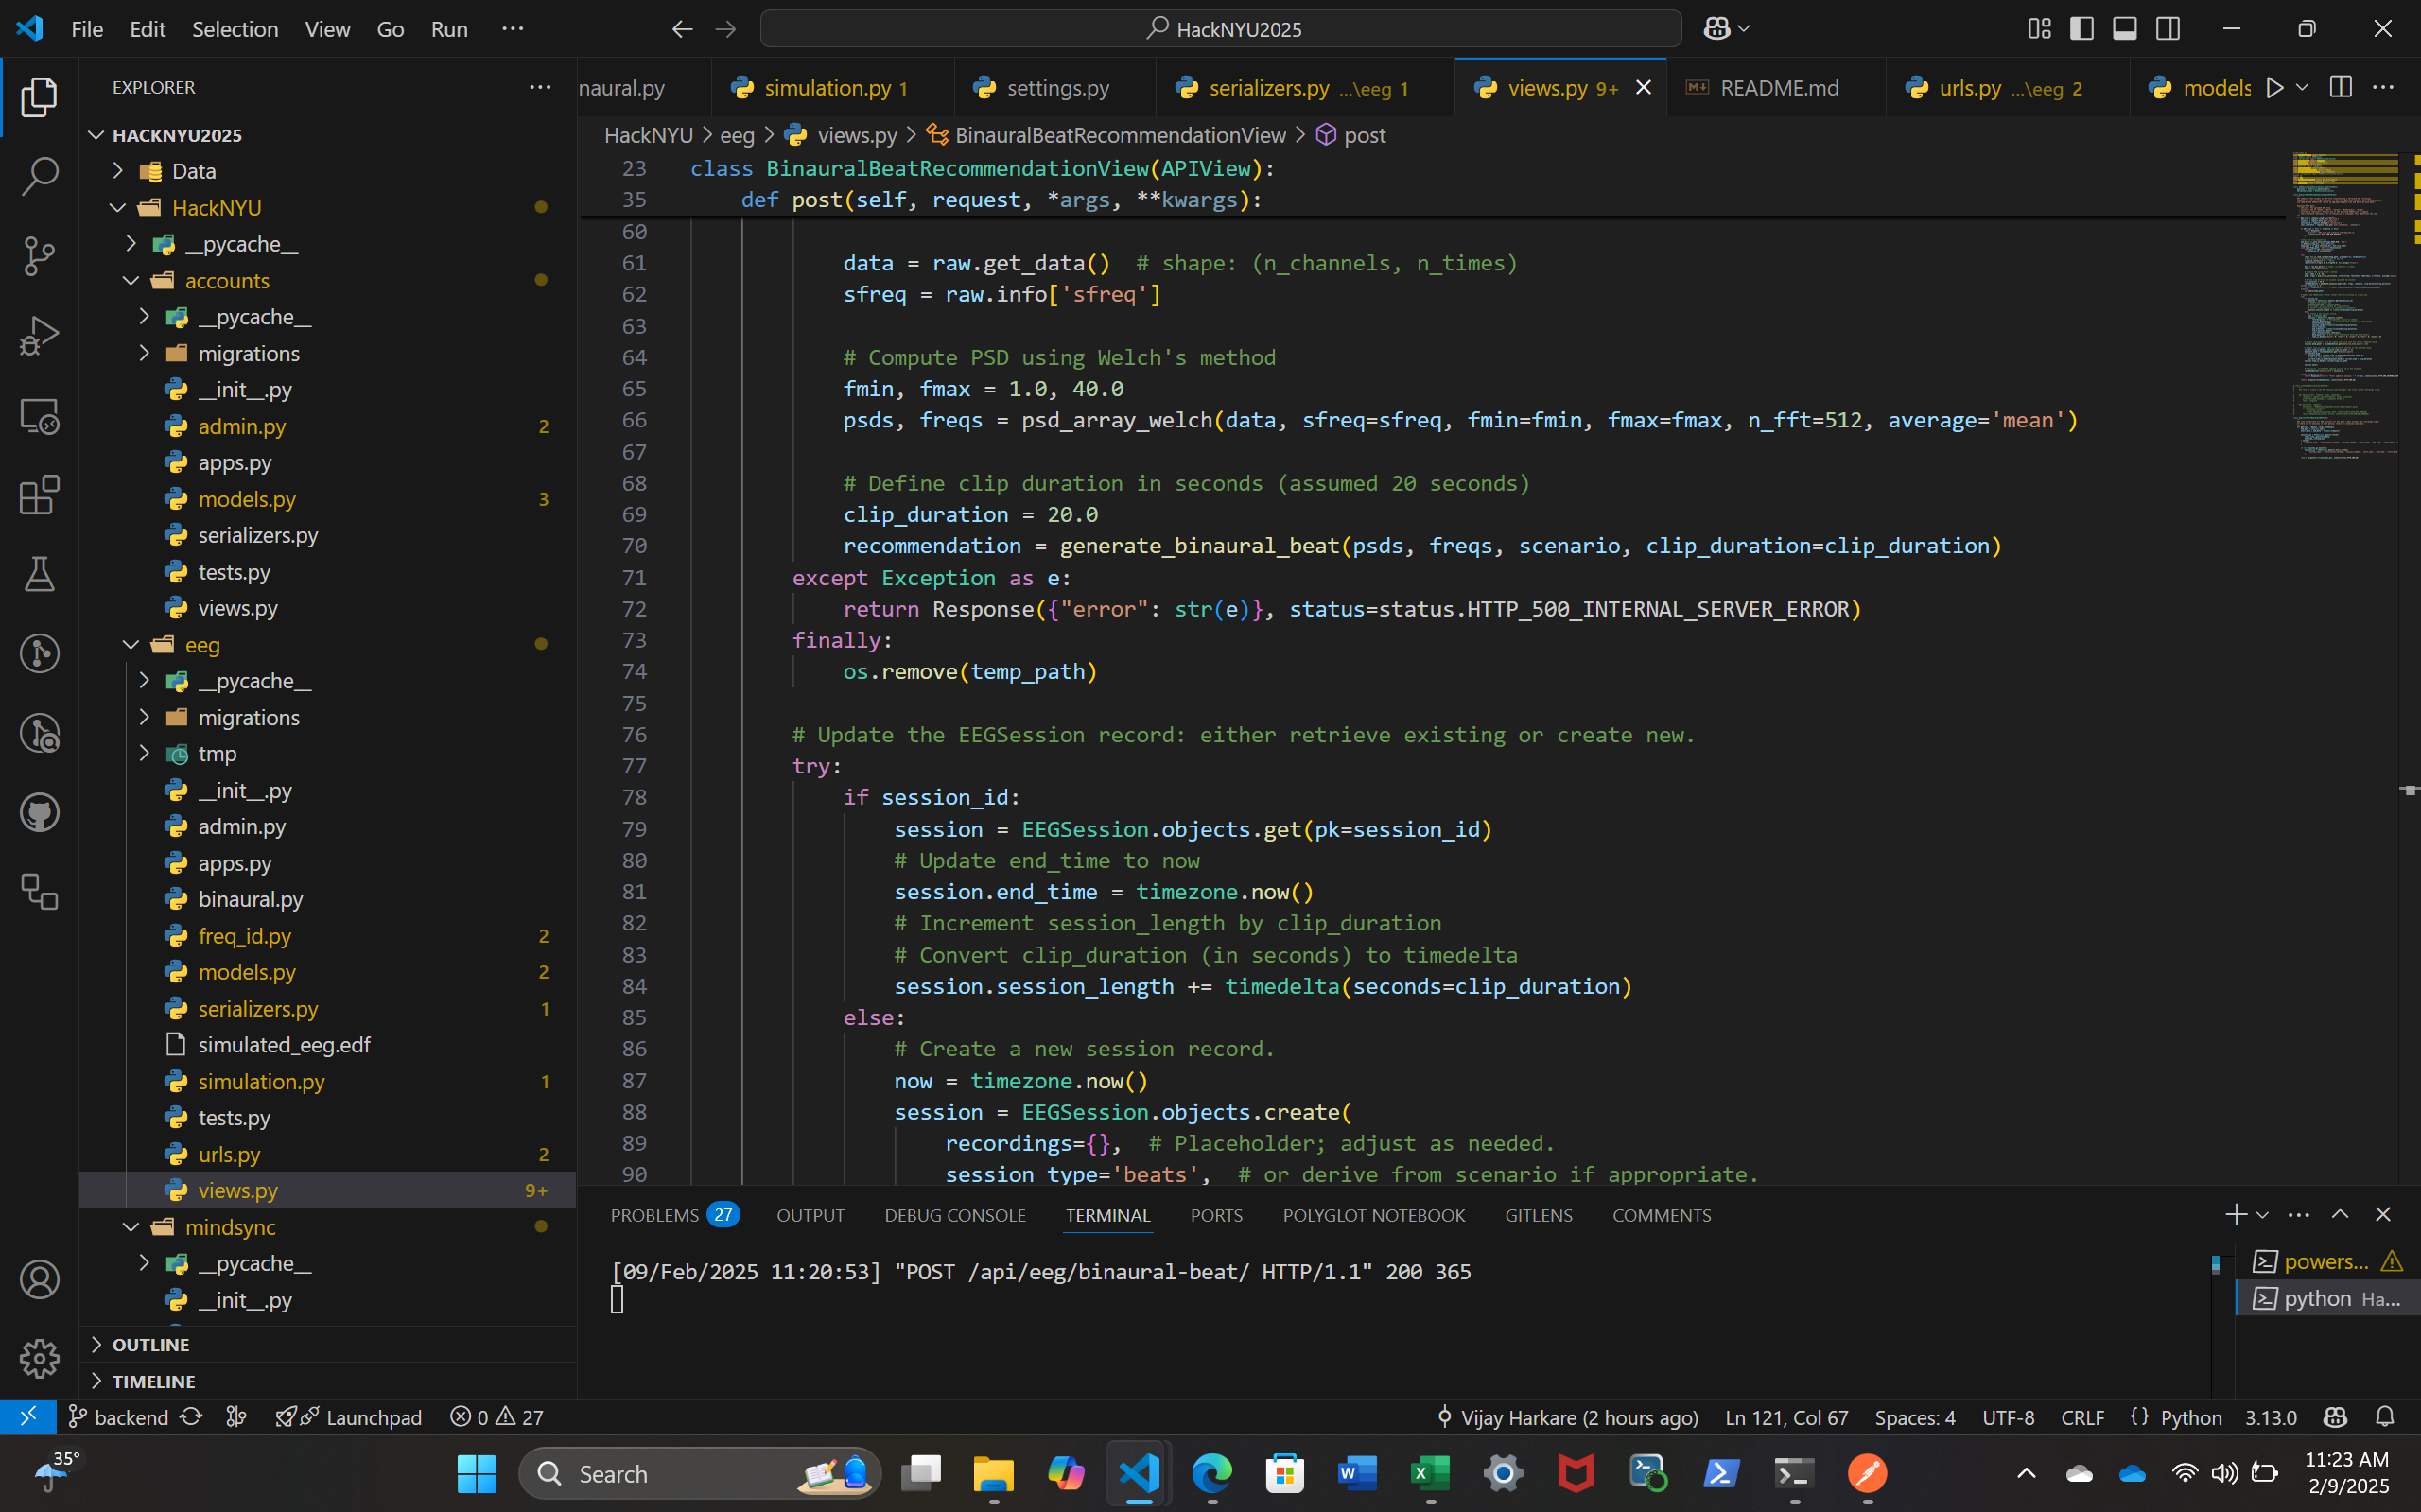Toggle the bottom Panel visibility

pyautogui.click(x=2125, y=29)
